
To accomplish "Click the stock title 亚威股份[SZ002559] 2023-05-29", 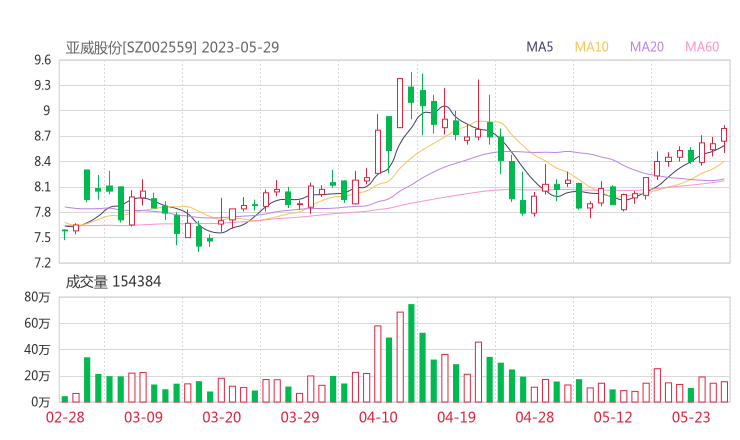I will pyautogui.click(x=172, y=47).
